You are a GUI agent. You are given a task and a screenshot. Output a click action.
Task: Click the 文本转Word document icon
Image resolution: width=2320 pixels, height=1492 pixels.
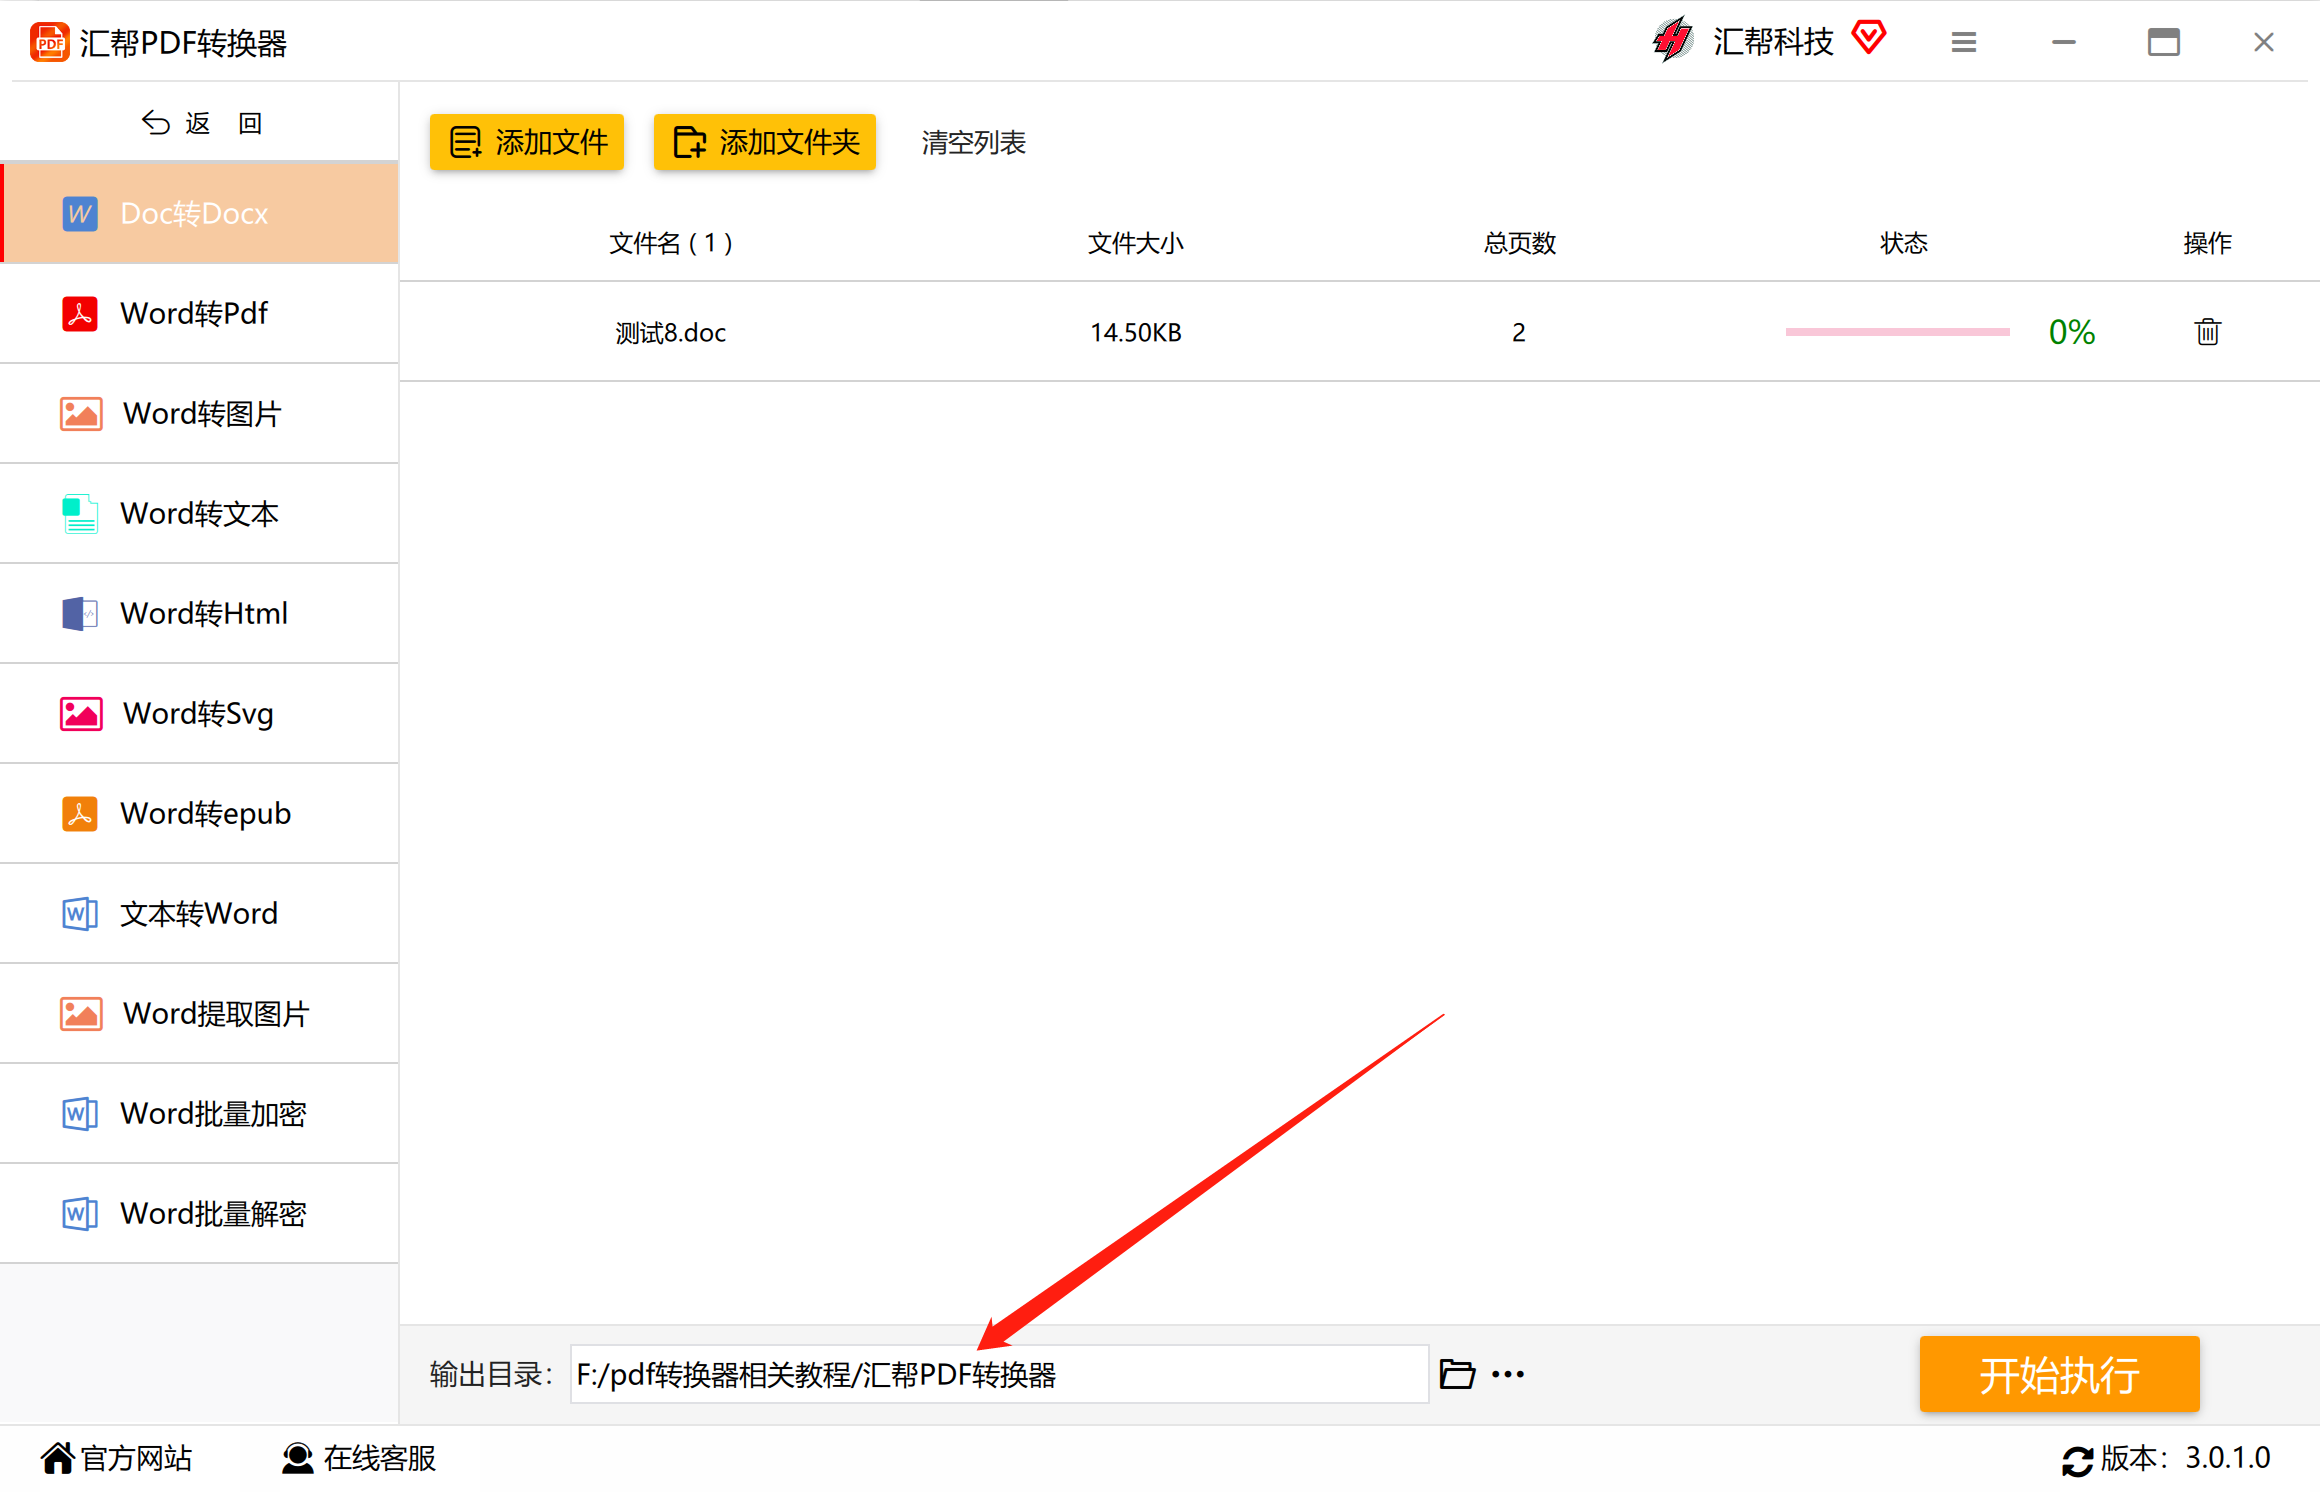coord(80,913)
